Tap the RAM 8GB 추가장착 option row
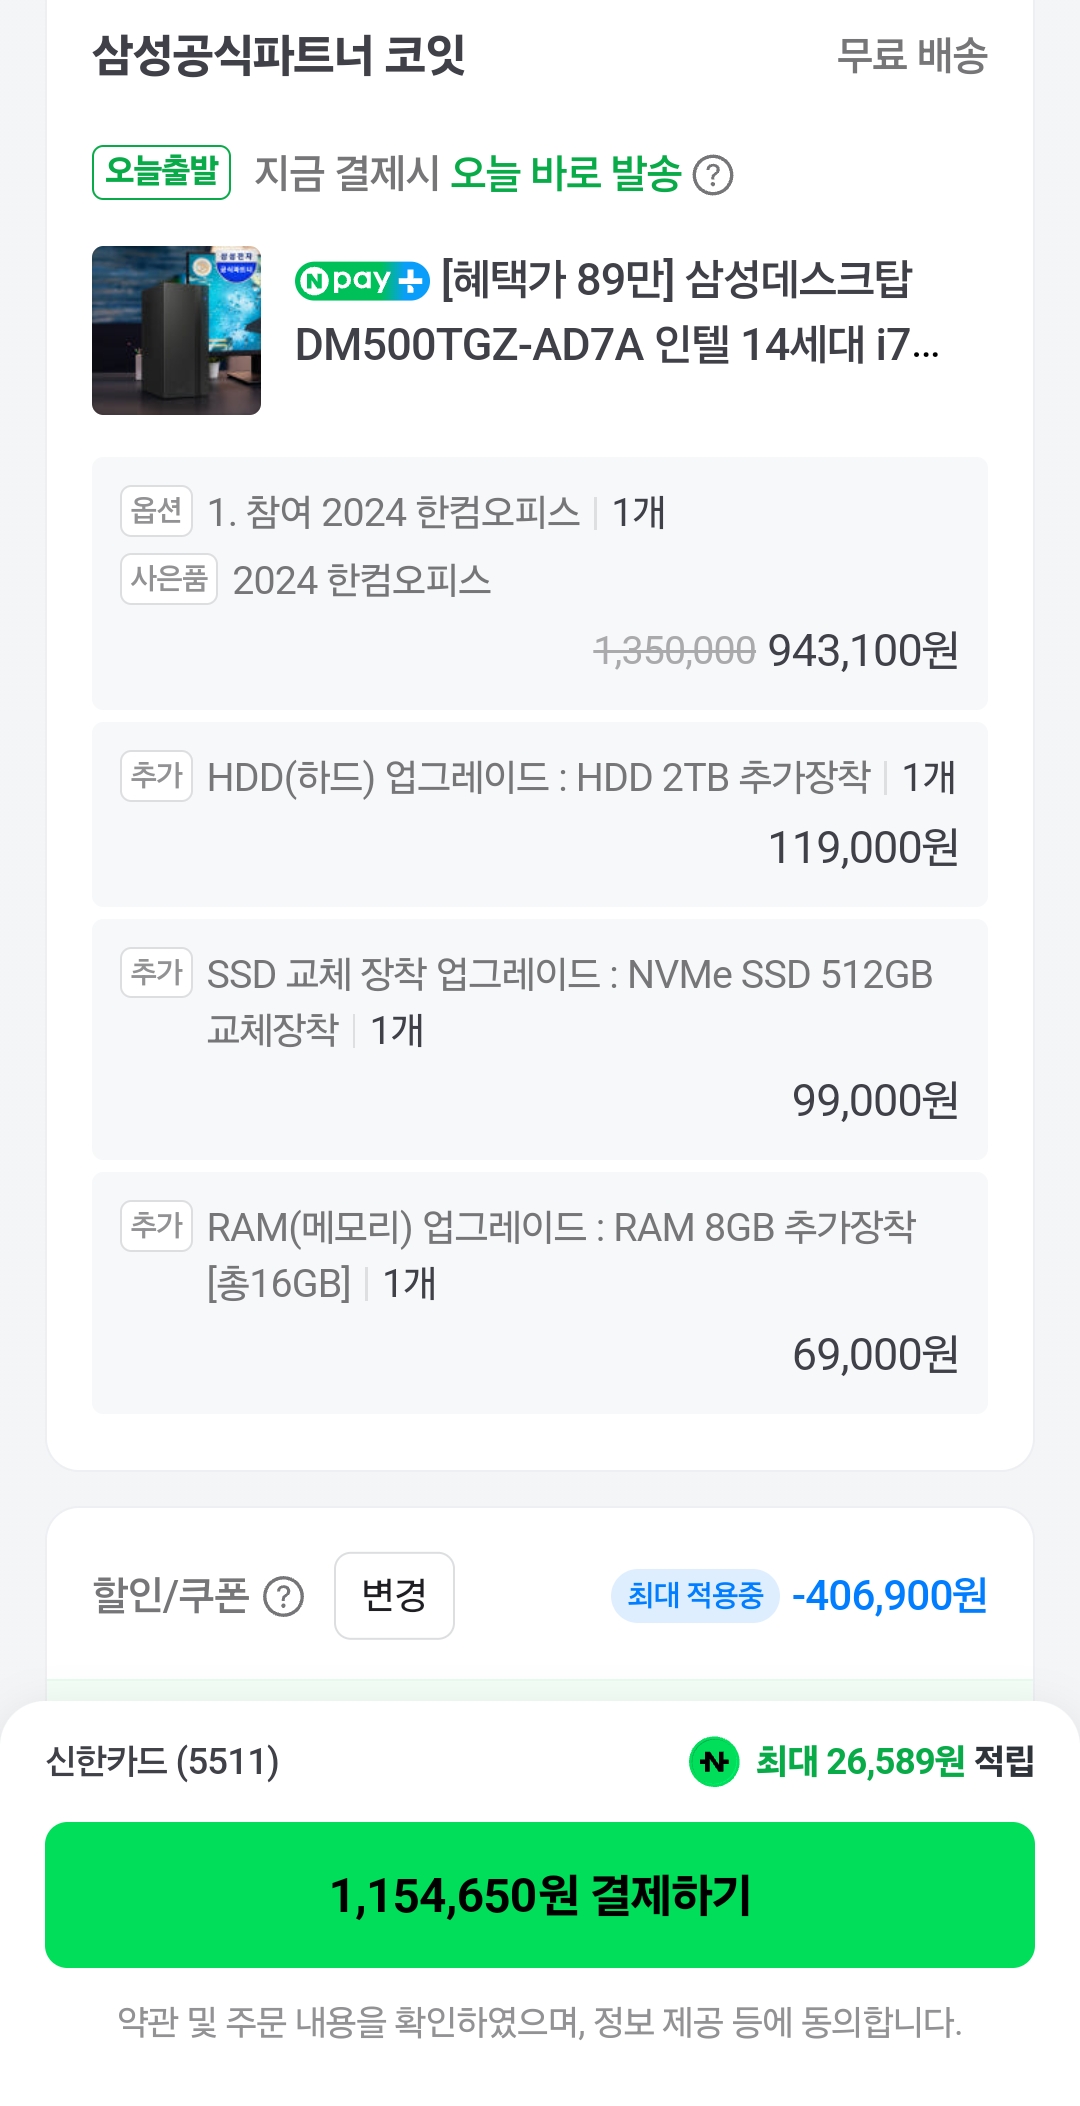Screen dimensions: 1080x2106 pyautogui.click(x=540, y=1292)
